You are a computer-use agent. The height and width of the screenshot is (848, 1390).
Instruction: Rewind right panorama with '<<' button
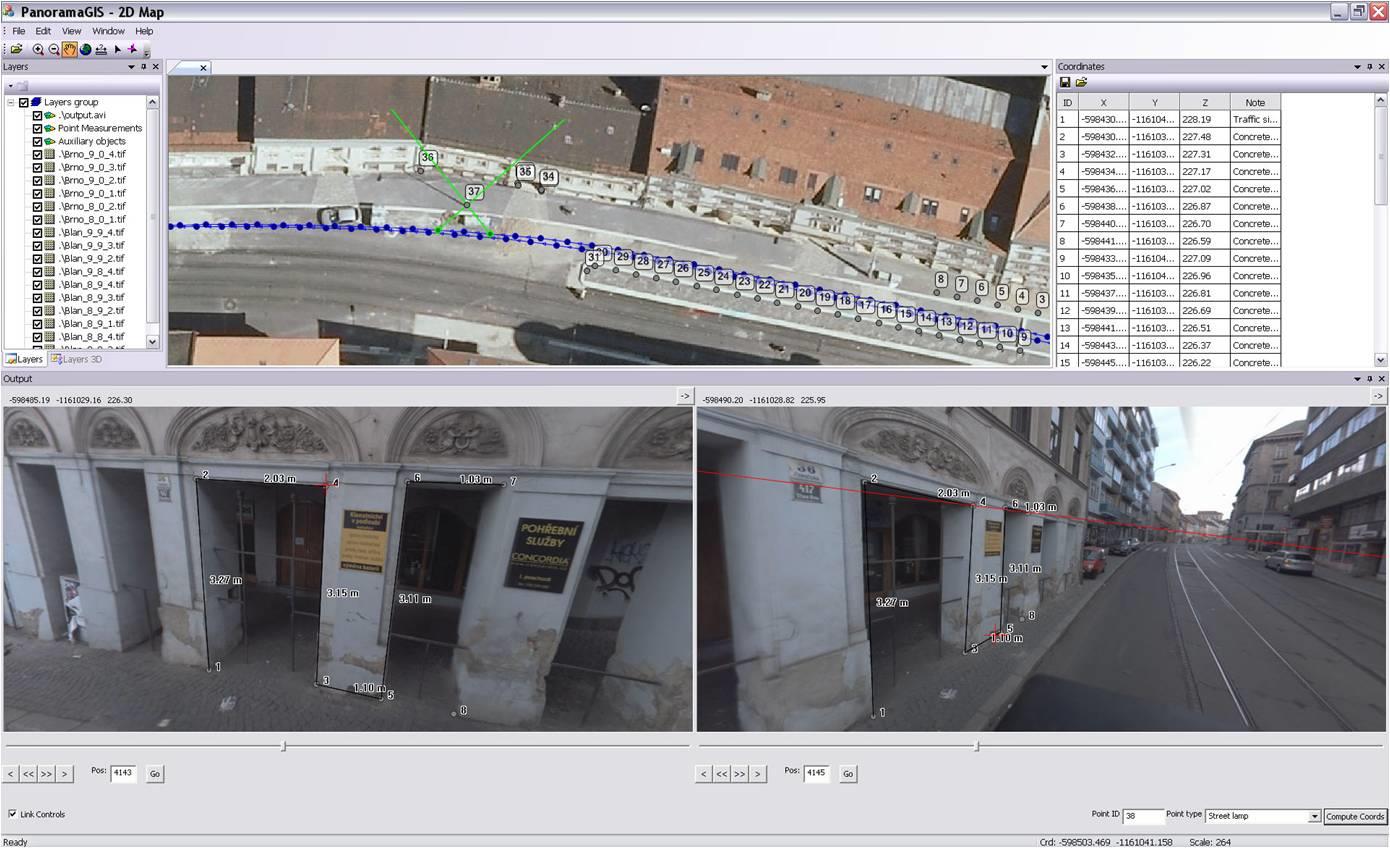pos(721,774)
